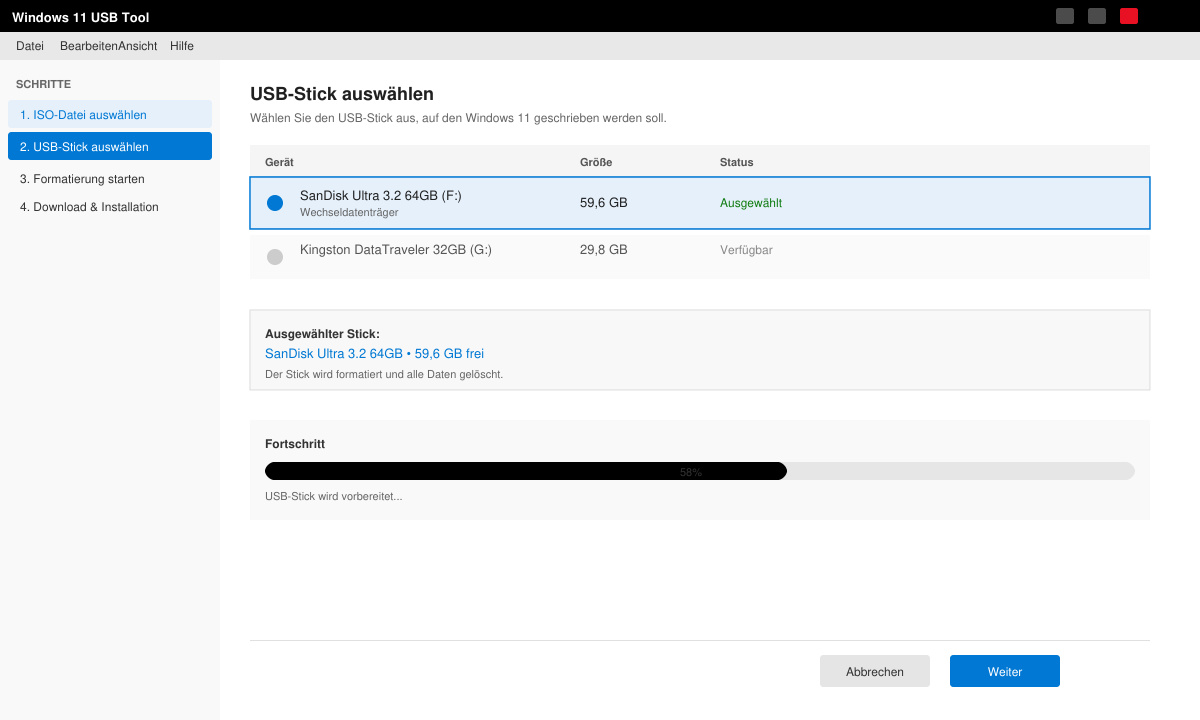This screenshot has width=1200, height=720.
Task: Select step 2. USB-Stick auswählen
Action: (110, 146)
